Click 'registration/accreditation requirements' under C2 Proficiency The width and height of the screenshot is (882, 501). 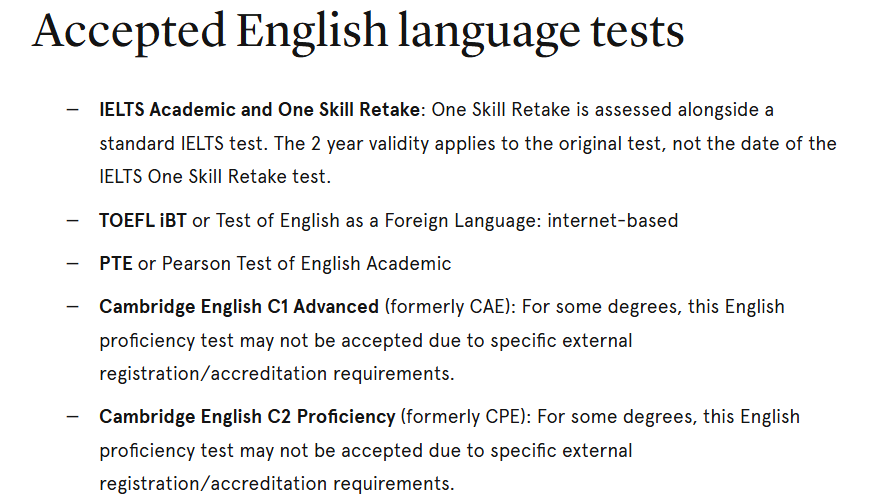(276, 484)
